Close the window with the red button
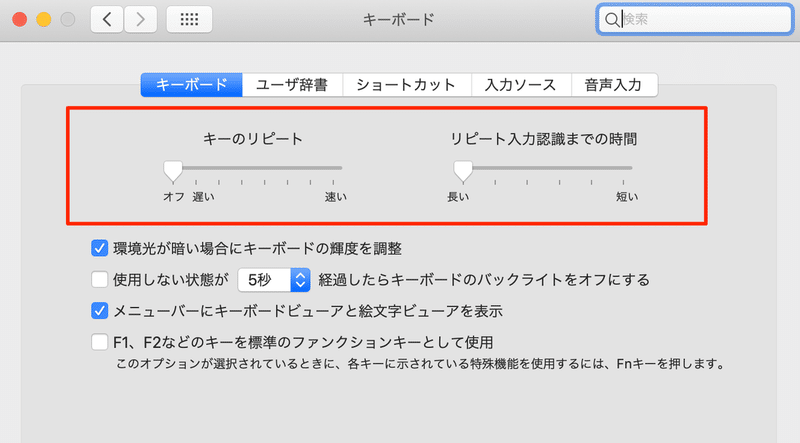Image resolution: width=800 pixels, height=443 pixels. click(19, 19)
